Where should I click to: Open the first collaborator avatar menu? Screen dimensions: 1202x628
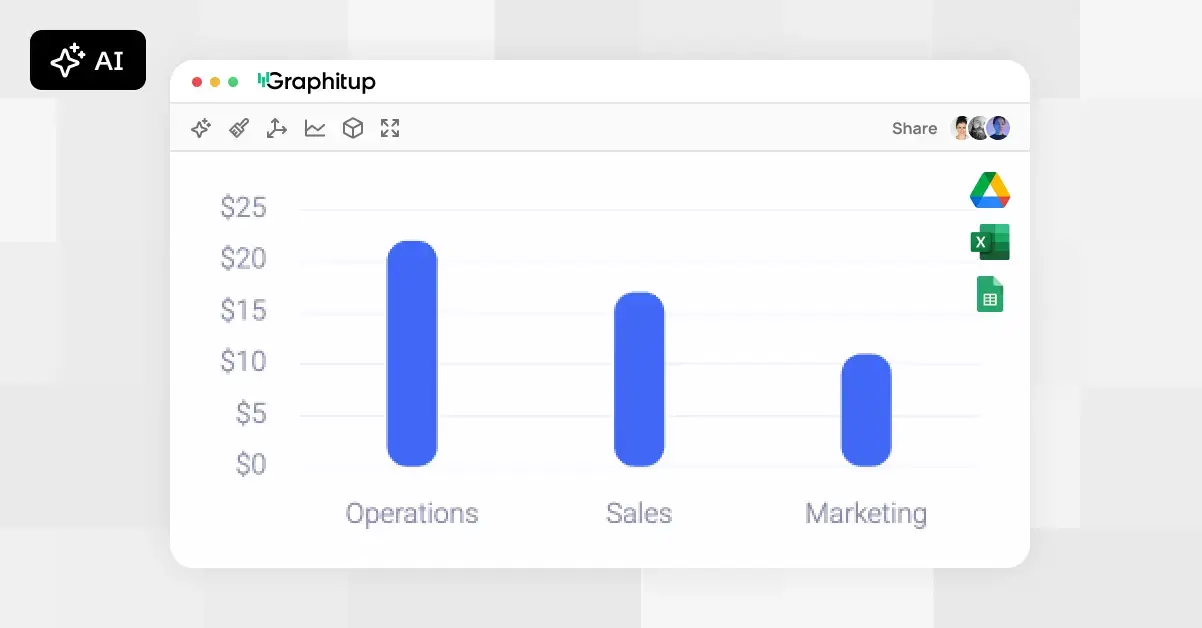click(x=959, y=128)
